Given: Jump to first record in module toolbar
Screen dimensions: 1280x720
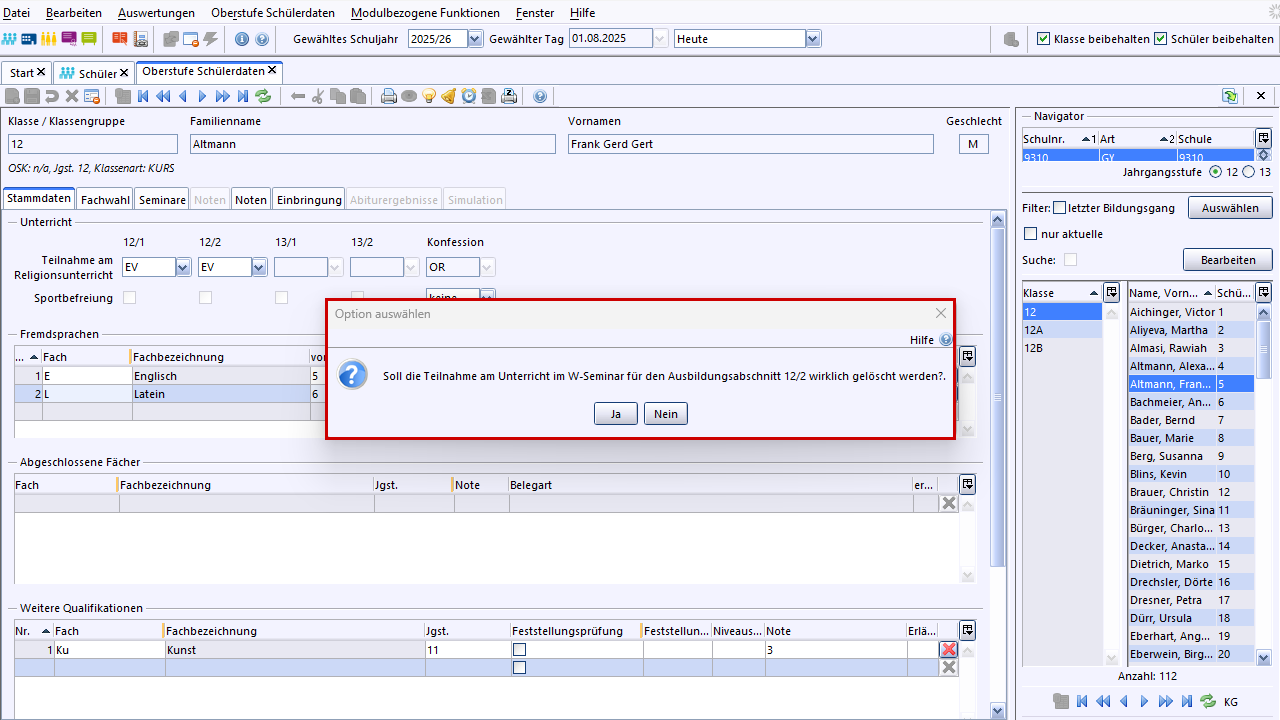Looking at the screenshot, I should point(143,96).
